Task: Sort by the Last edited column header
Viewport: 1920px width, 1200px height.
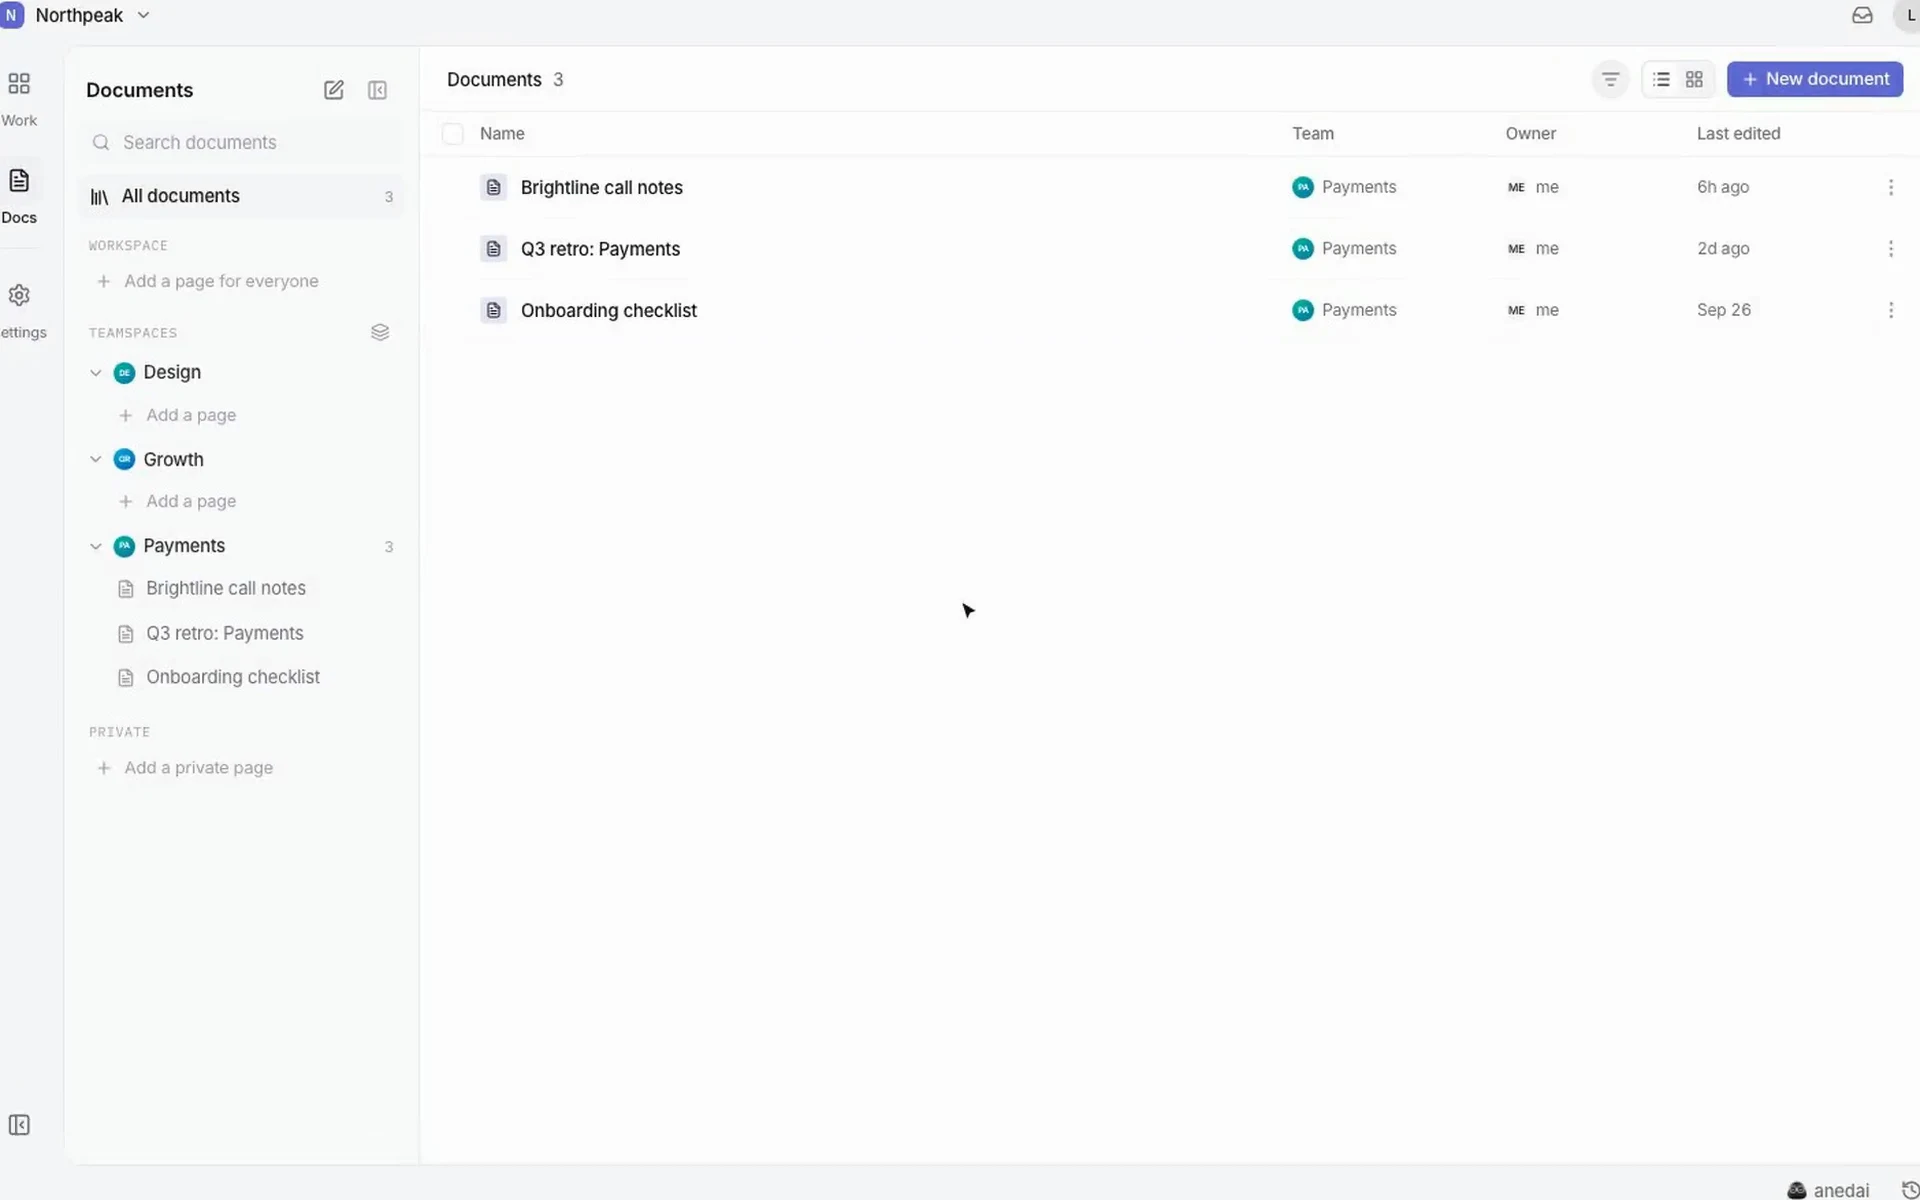Action: tap(1738, 134)
